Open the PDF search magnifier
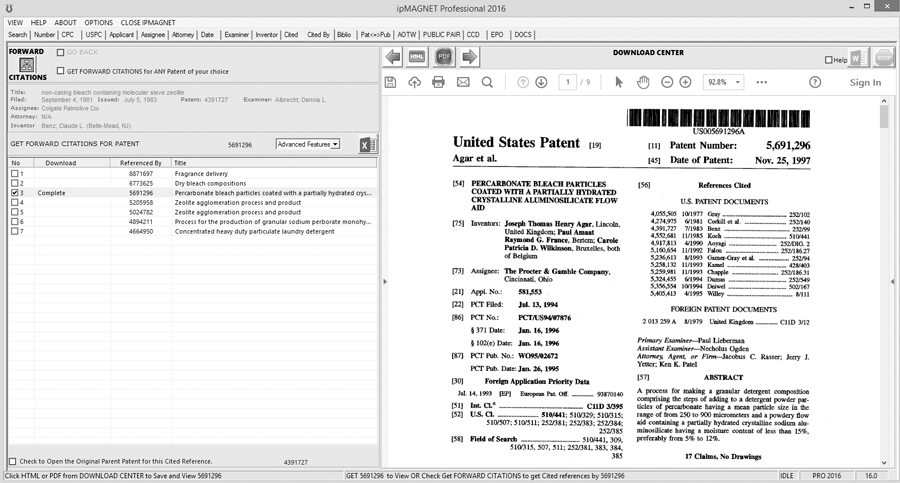900x483 pixels. click(487, 82)
